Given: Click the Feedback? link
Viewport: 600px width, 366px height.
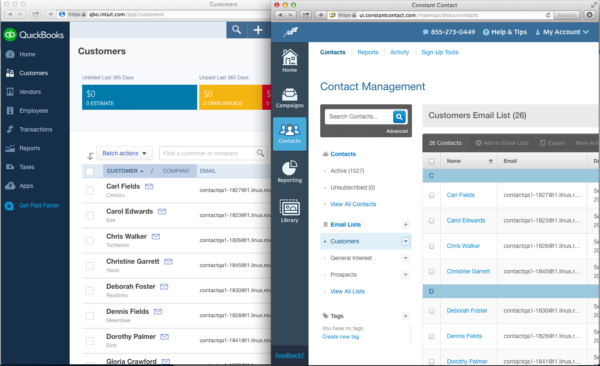Looking at the screenshot, I should pyautogui.click(x=290, y=355).
